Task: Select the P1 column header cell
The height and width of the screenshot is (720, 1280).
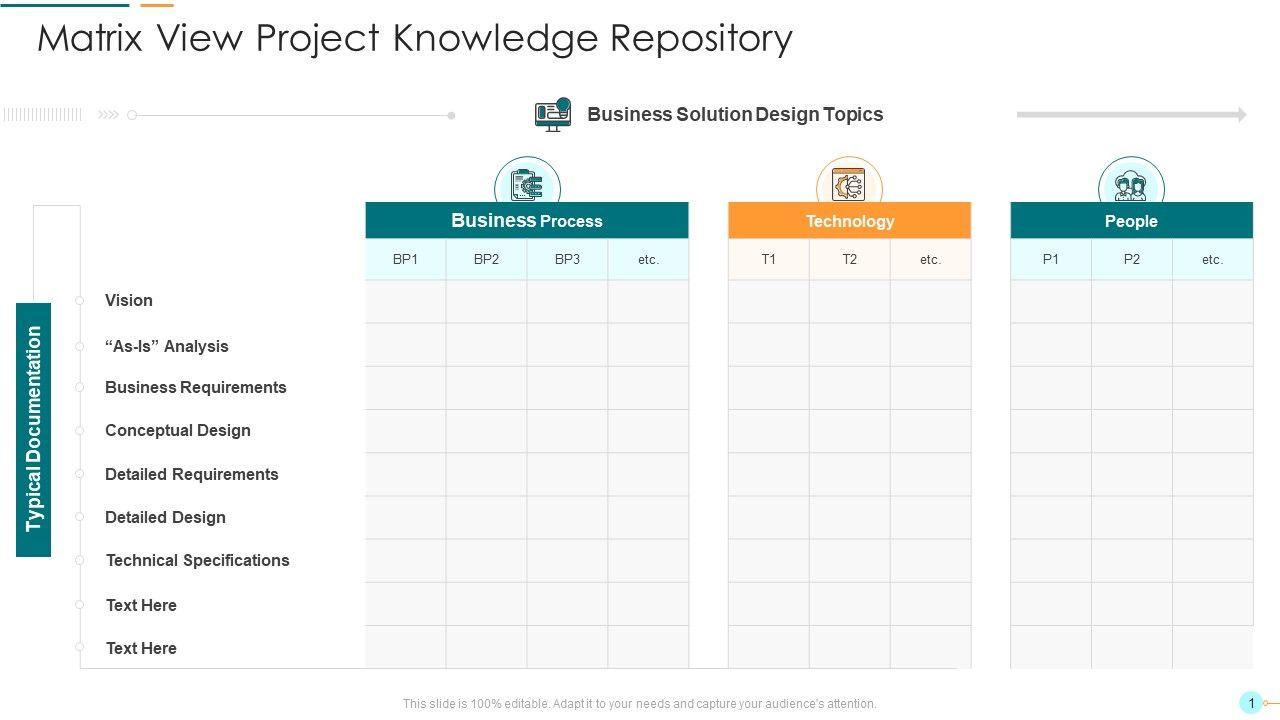Action: tap(1051, 259)
